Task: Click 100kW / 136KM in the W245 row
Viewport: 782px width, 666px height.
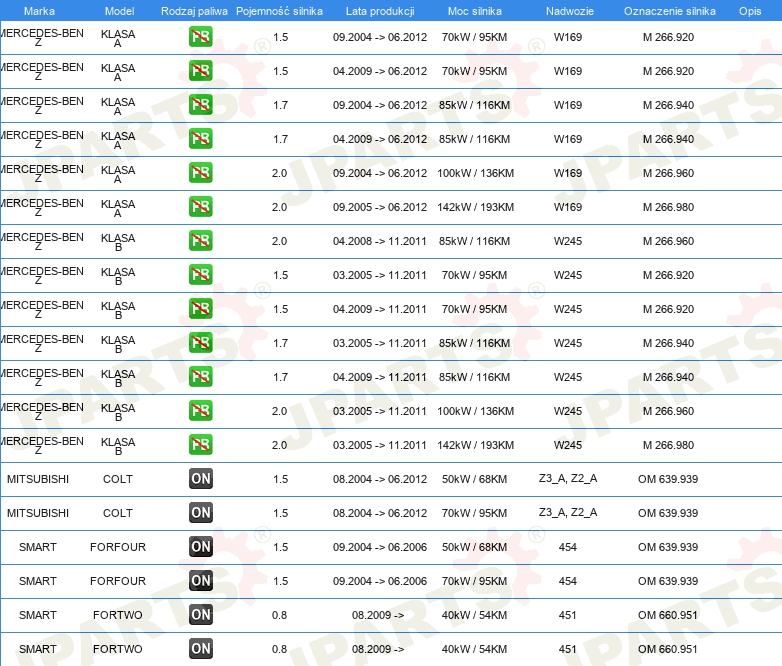Action: point(475,411)
